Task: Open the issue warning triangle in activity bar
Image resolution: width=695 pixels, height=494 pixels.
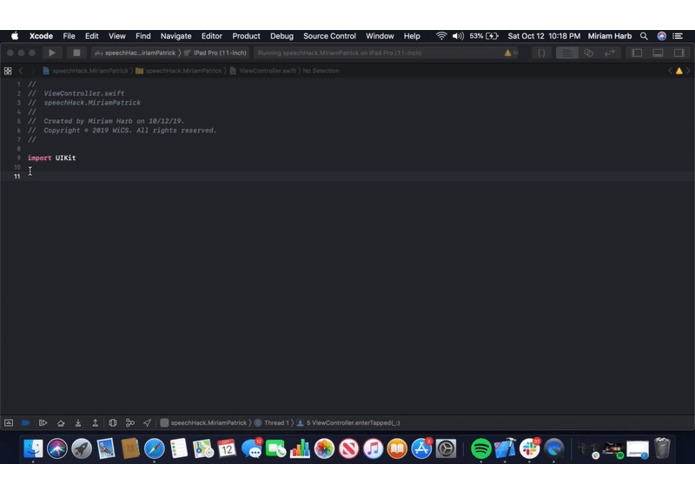Action: click(x=508, y=53)
